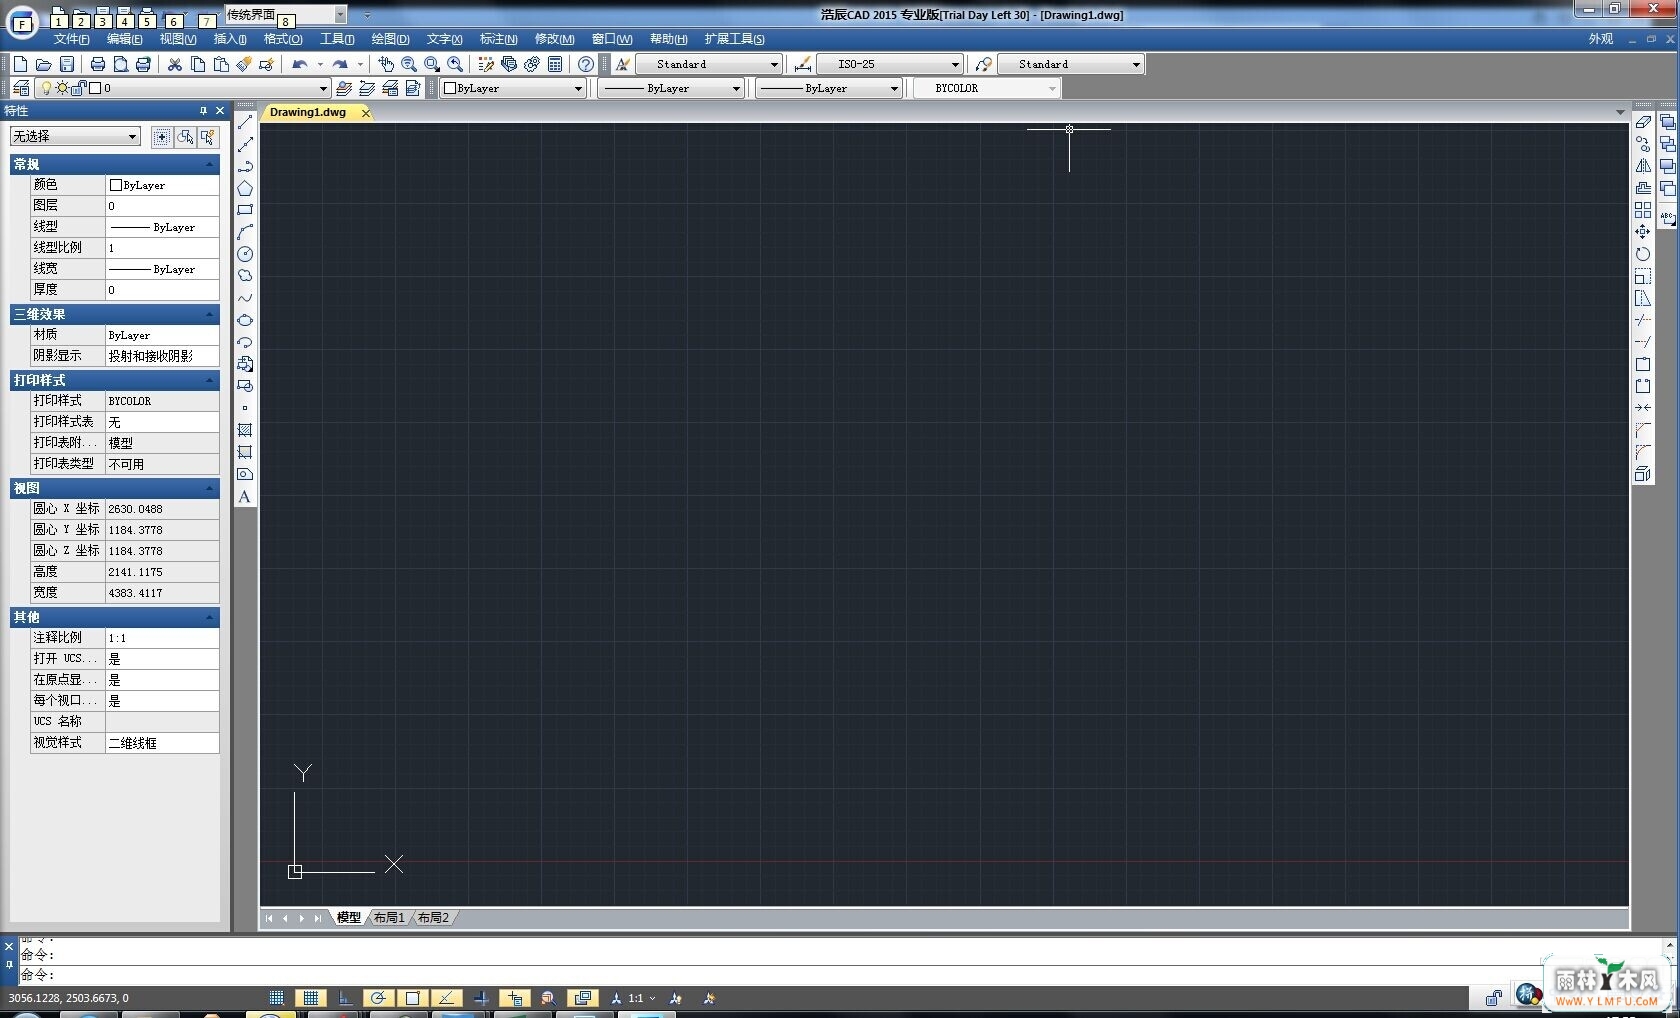Select the Array modify tool
The height and width of the screenshot is (1018, 1680).
click(1643, 210)
